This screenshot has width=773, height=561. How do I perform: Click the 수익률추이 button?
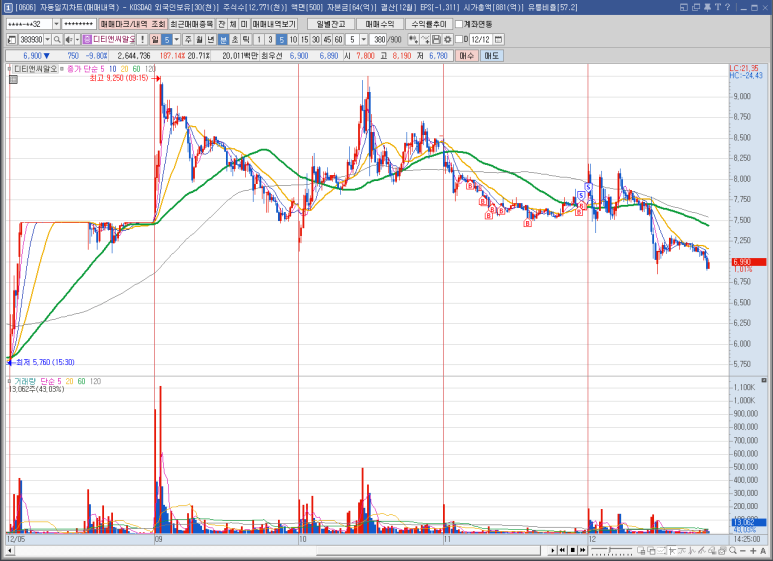428,24
